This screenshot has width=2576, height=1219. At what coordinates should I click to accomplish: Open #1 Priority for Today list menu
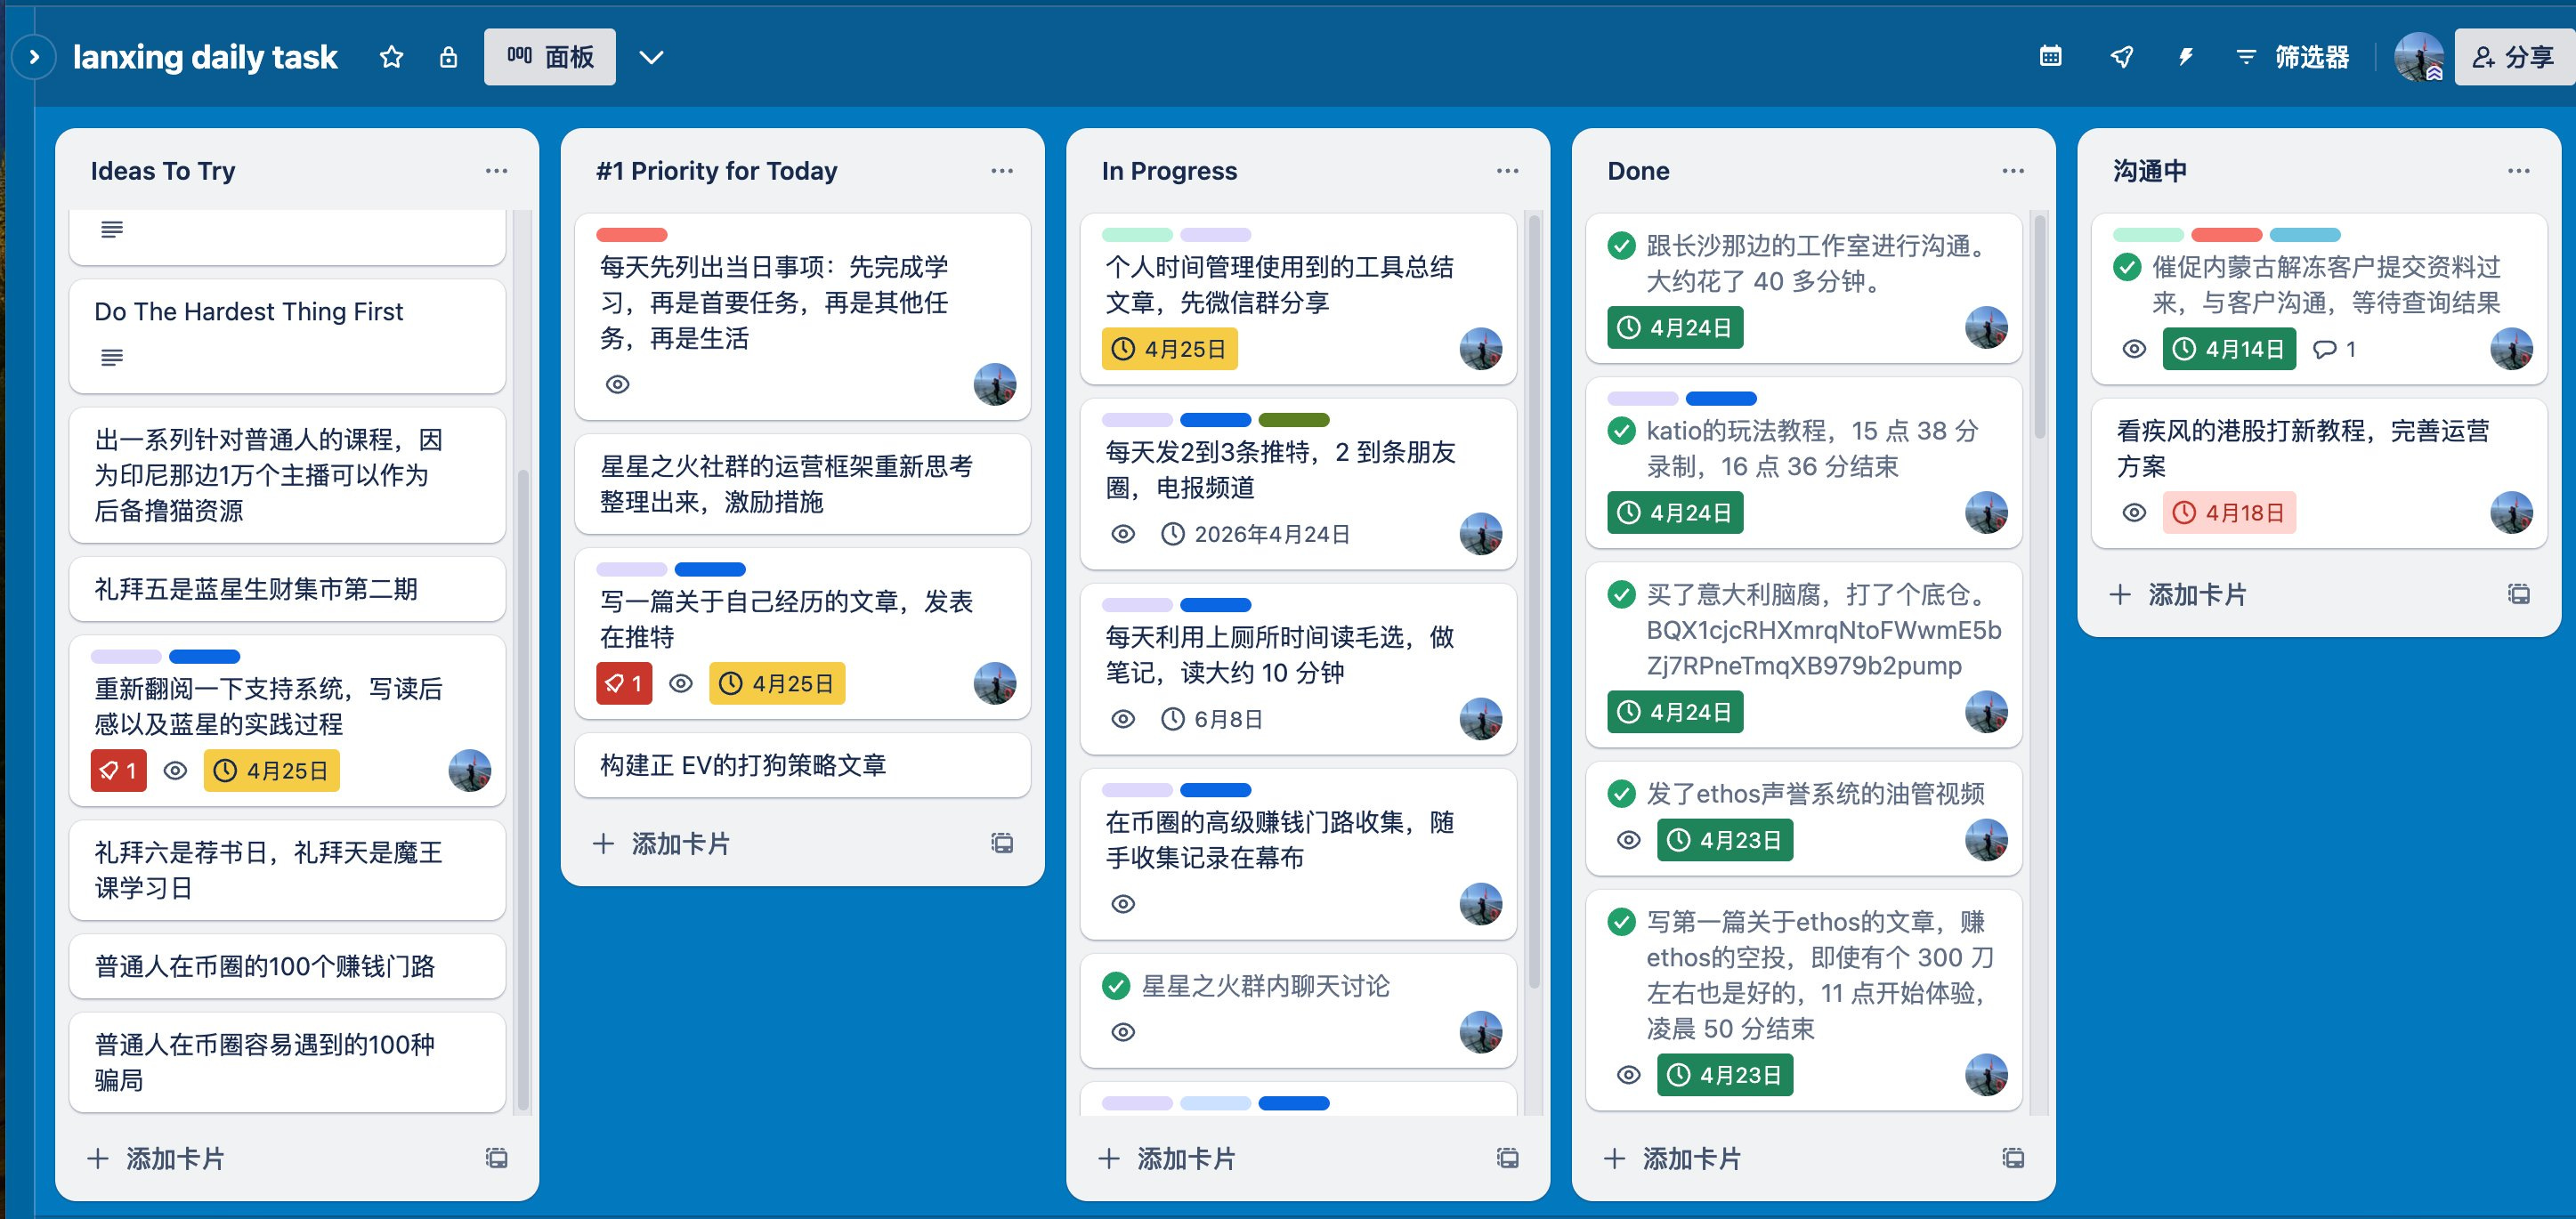[1002, 171]
